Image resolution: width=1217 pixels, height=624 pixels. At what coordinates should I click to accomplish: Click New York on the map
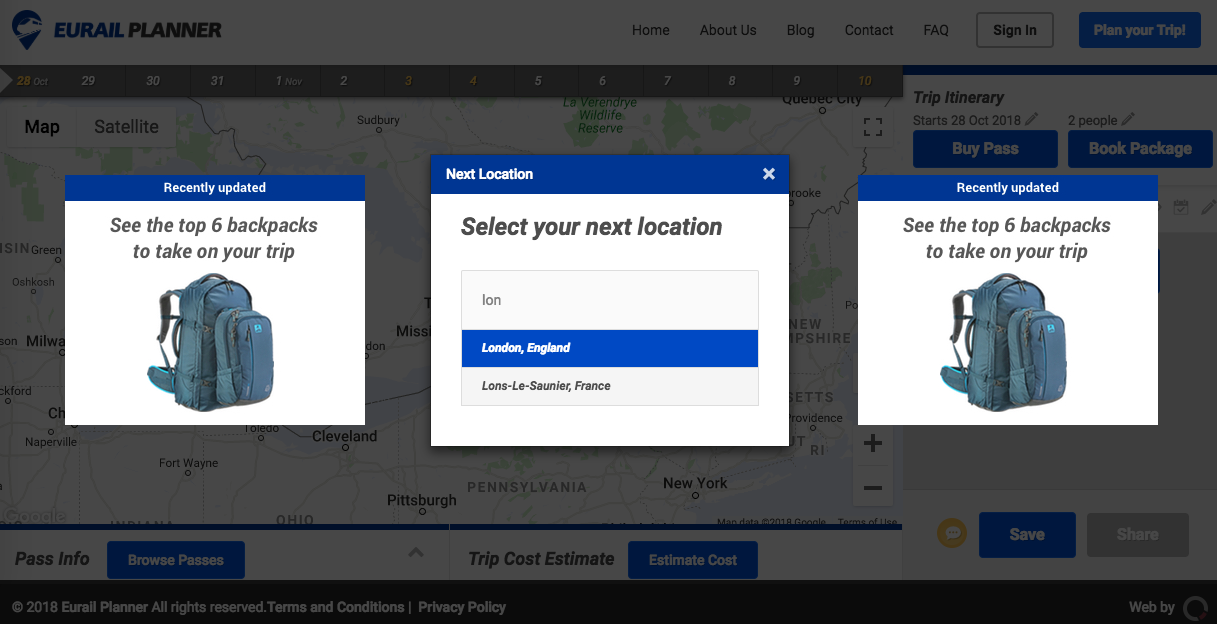tap(695, 483)
